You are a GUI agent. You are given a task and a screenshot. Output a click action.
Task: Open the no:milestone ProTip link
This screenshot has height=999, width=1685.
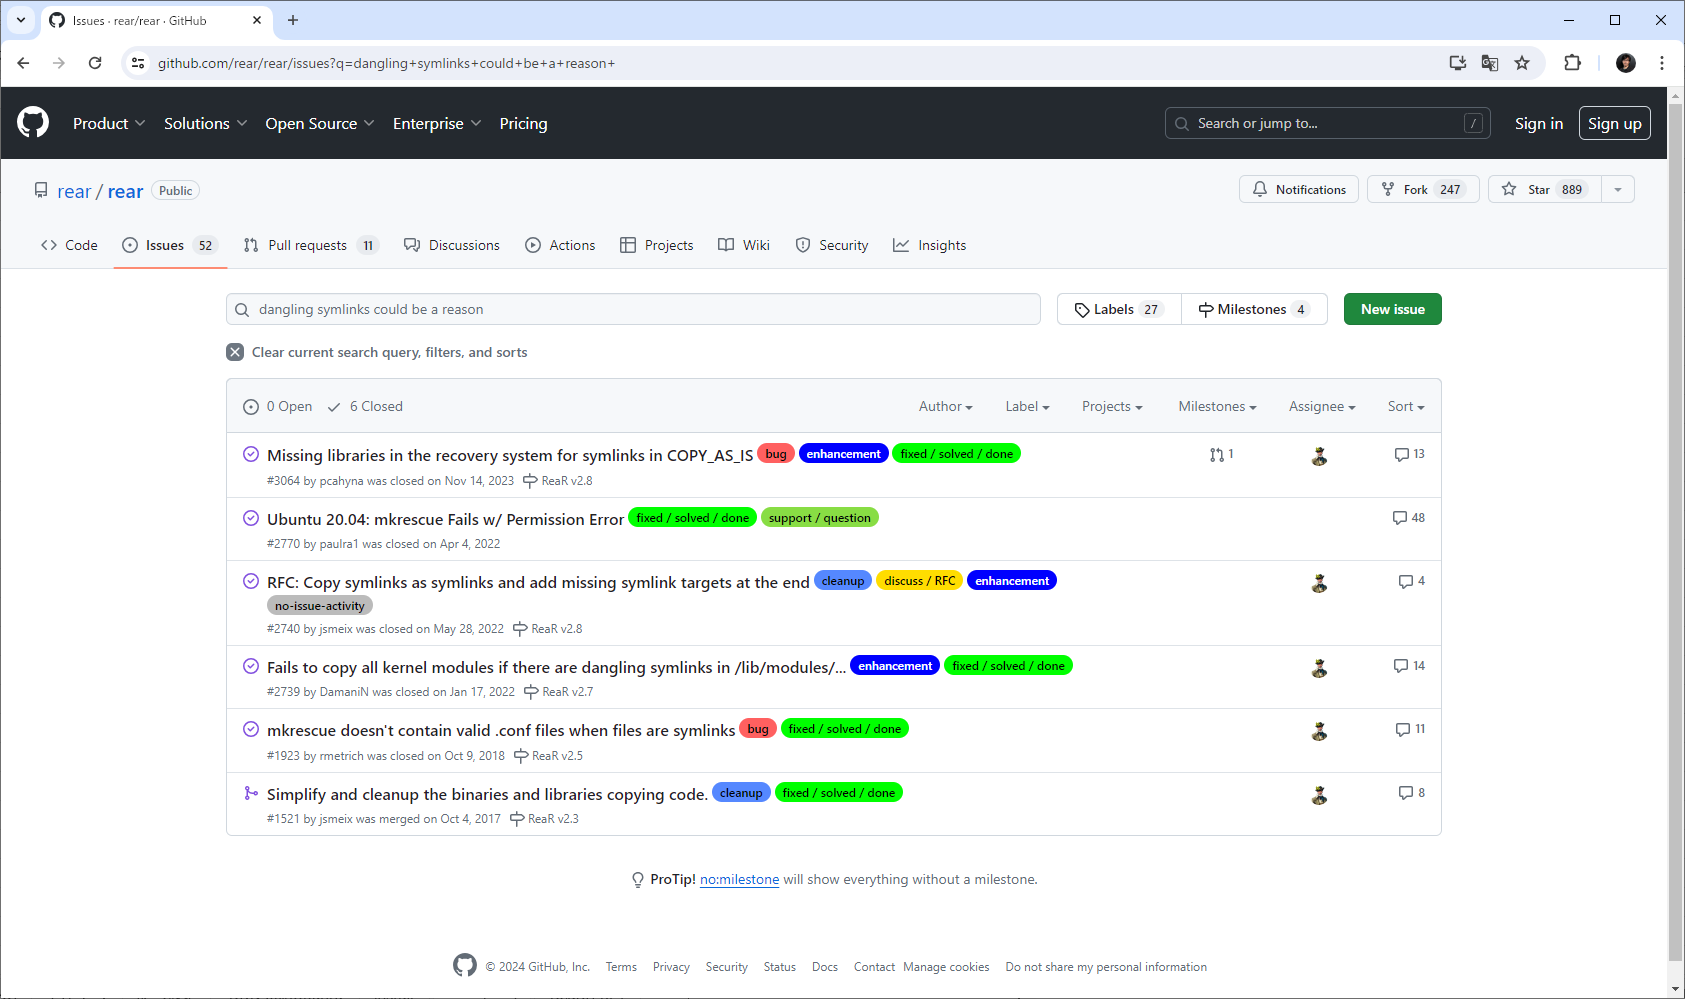tap(739, 880)
